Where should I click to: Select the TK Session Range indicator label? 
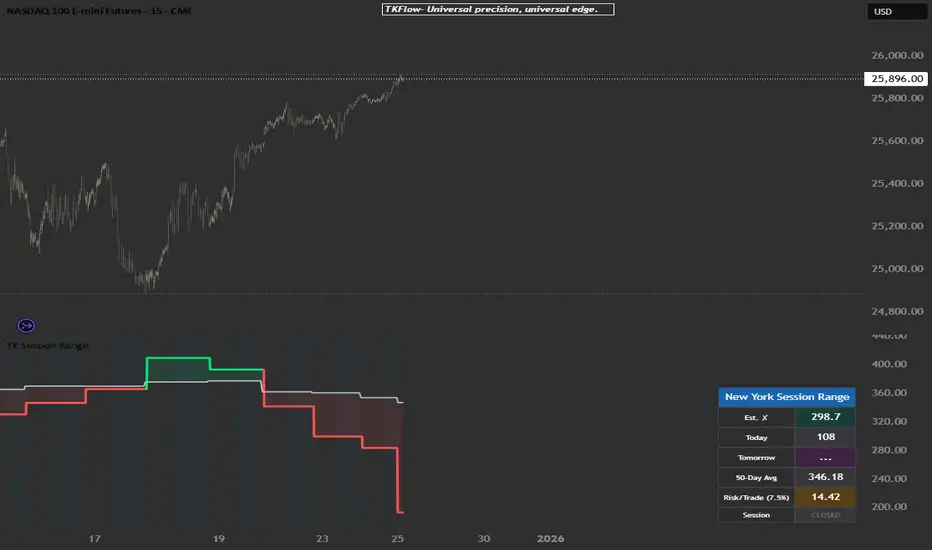[48, 345]
